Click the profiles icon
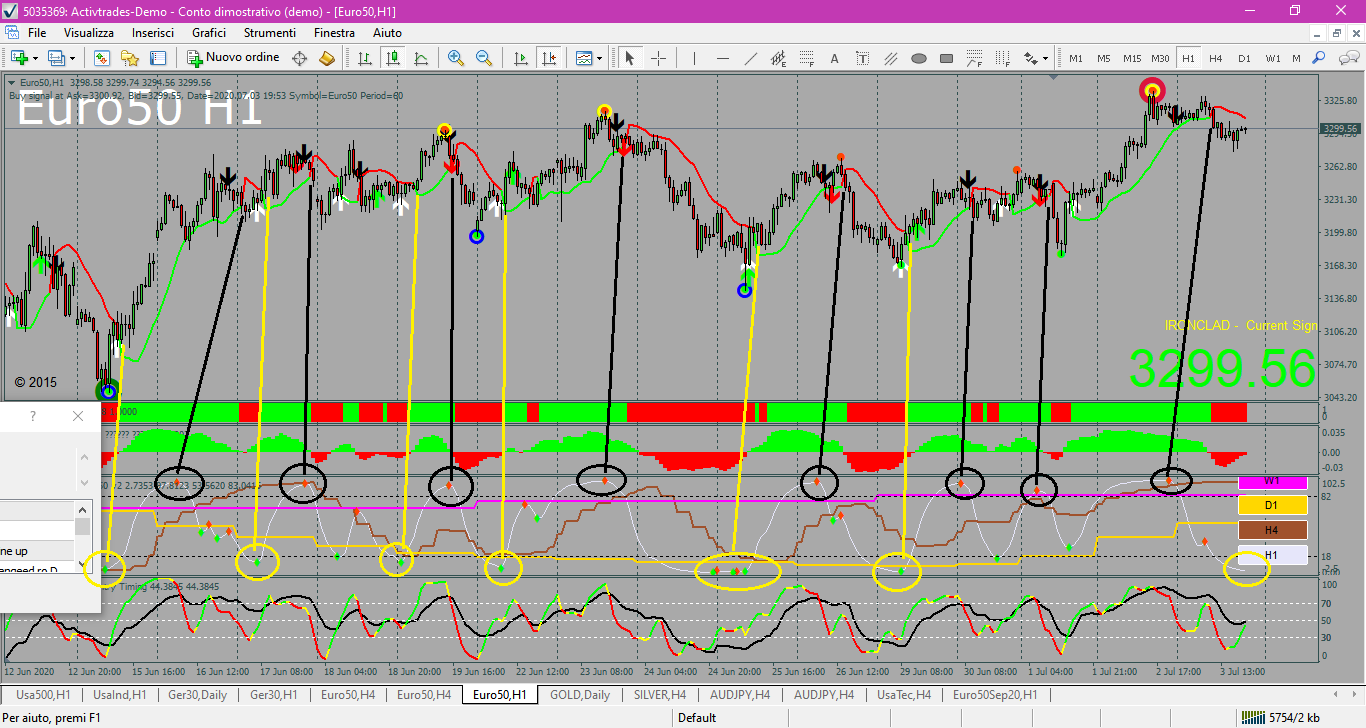This screenshot has height=728, width=1366. (x=57, y=58)
